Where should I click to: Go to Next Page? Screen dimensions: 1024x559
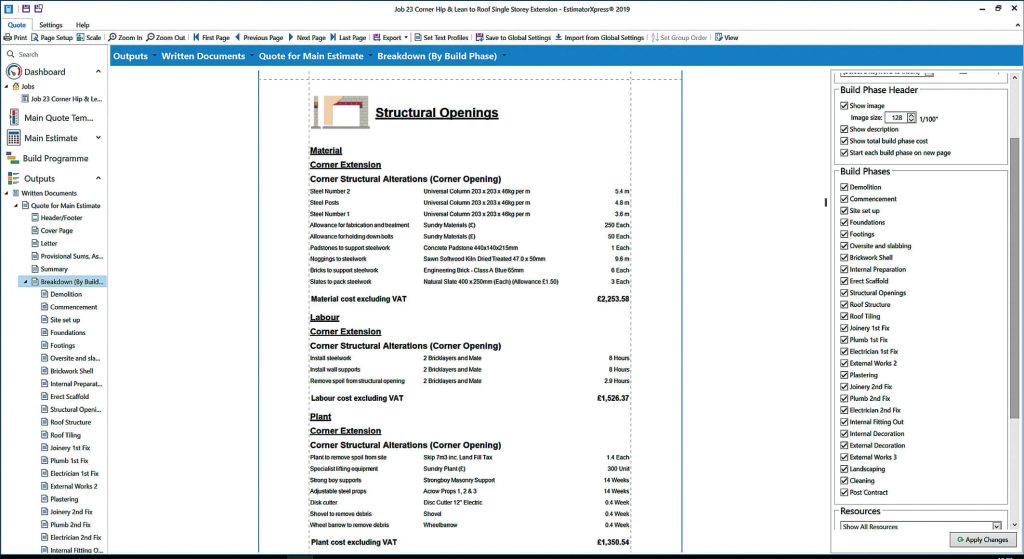coord(307,37)
